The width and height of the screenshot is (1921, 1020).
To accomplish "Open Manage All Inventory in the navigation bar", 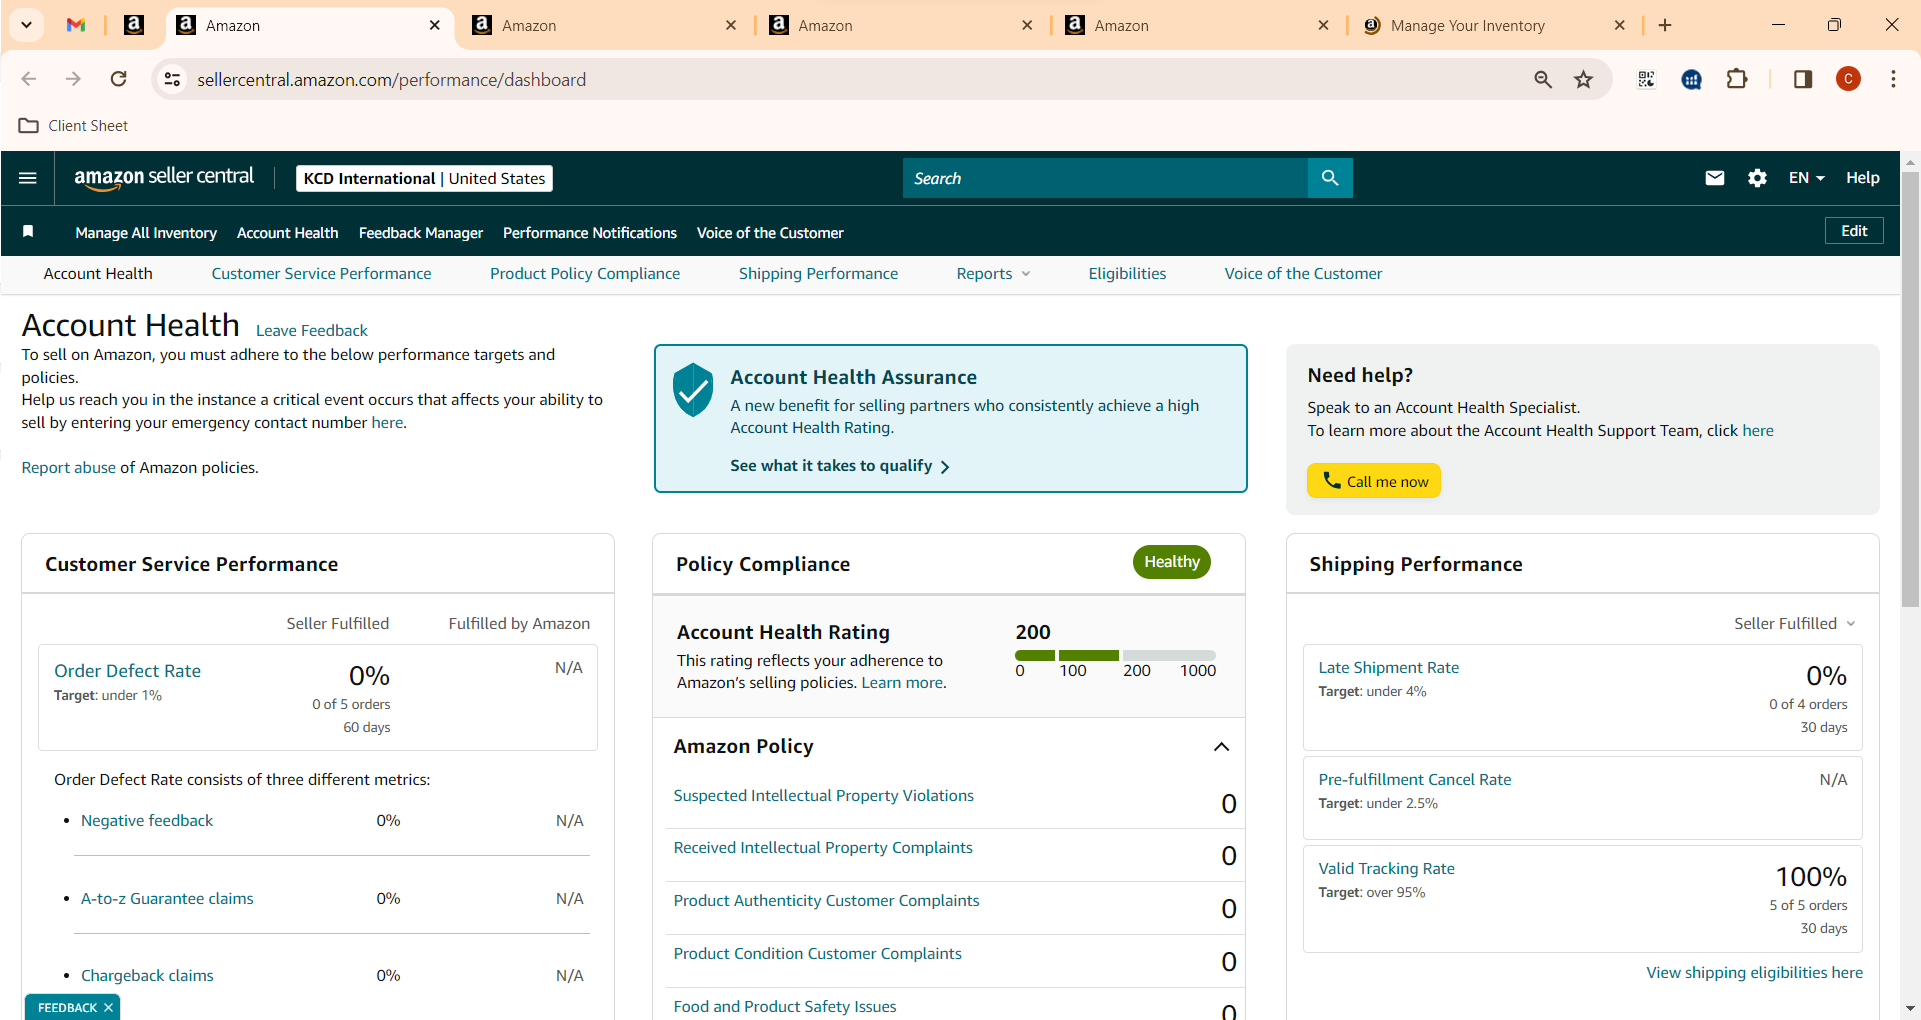I will tap(146, 232).
